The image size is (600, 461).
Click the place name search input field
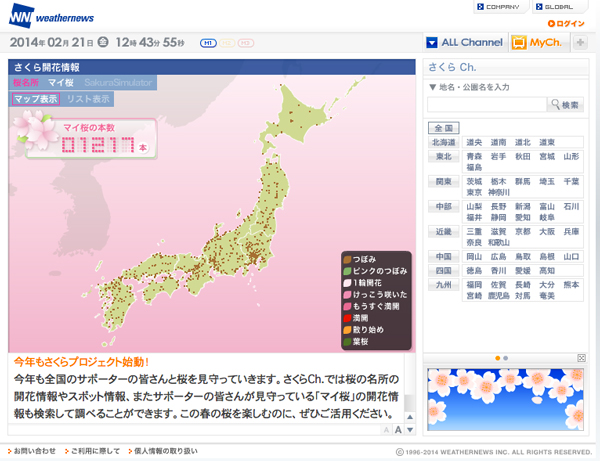487,104
